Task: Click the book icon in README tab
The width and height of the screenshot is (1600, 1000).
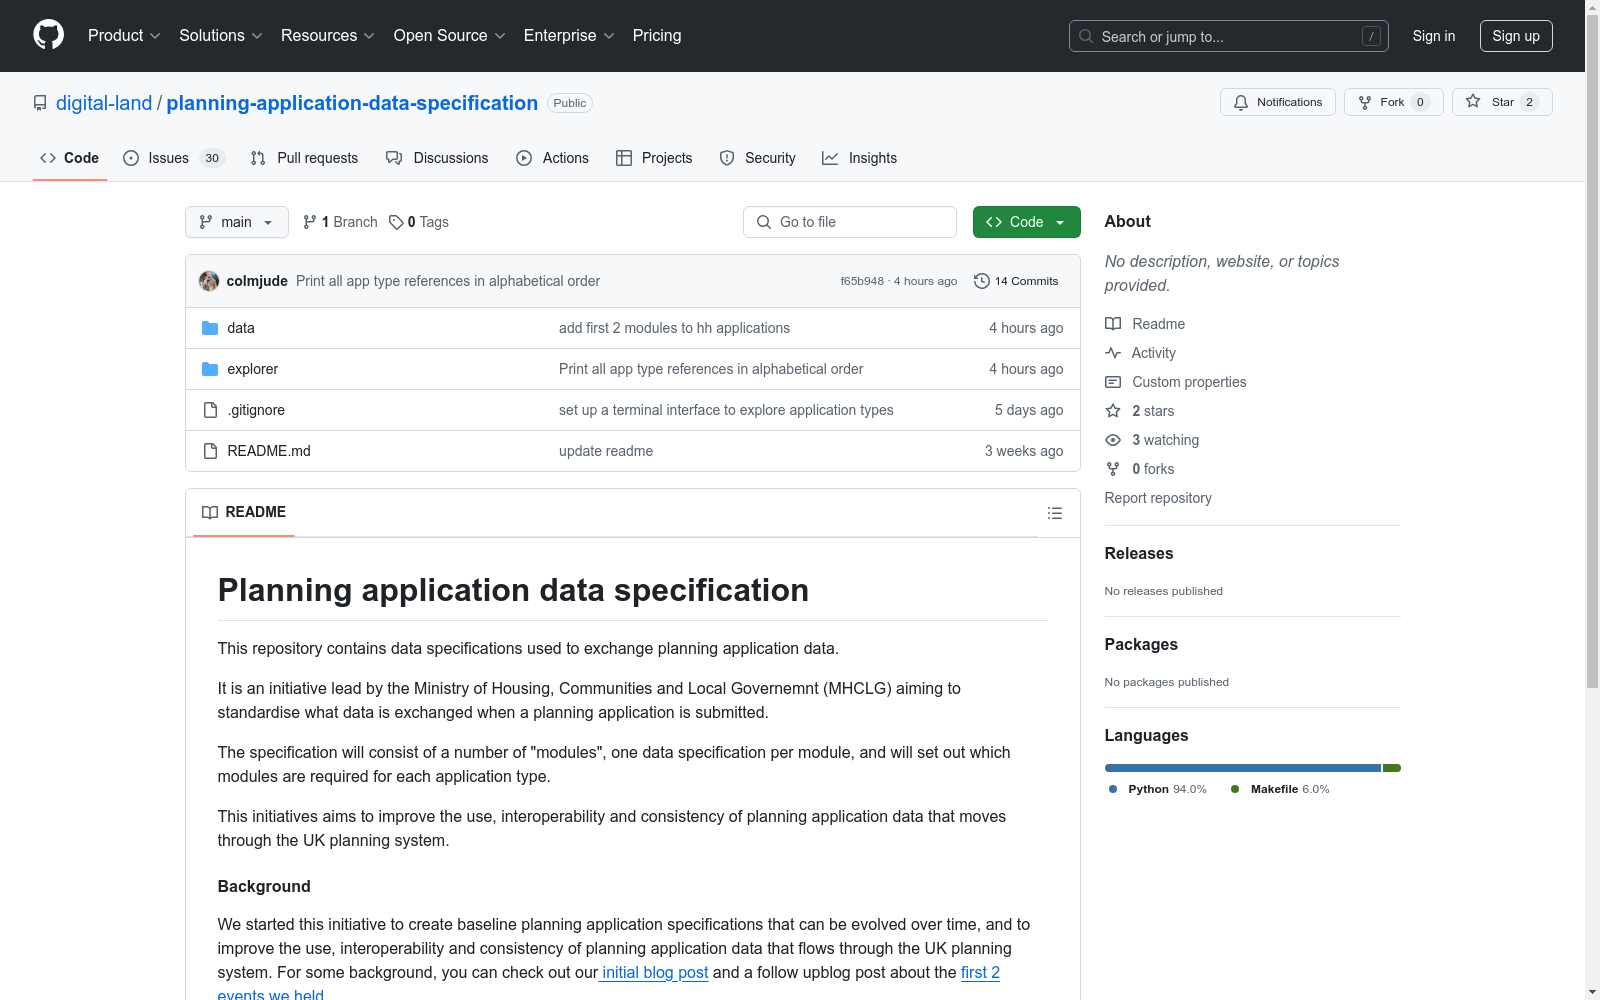Action: click(210, 512)
